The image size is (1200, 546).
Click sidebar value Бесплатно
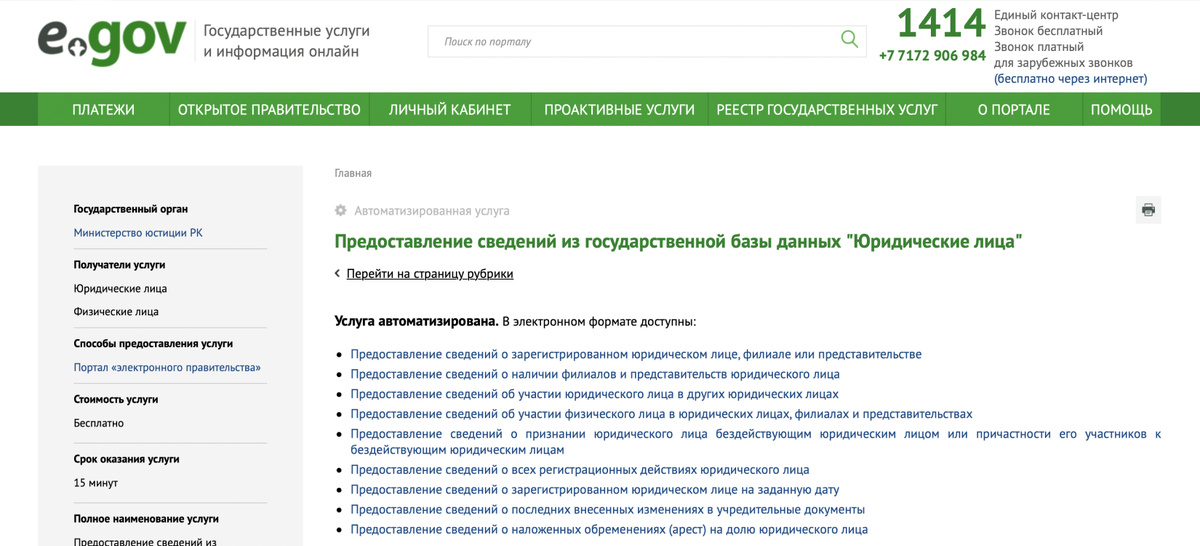[99, 423]
